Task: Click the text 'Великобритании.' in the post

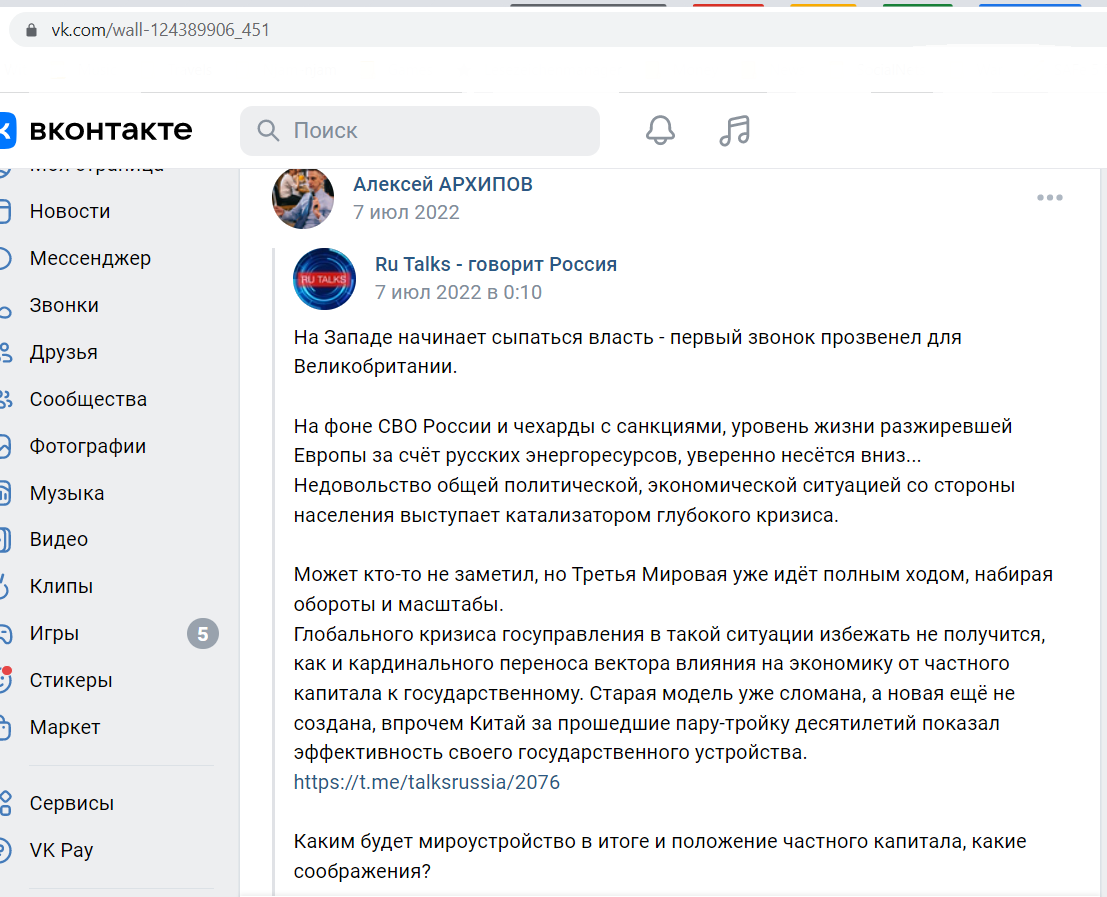Action: pos(375,367)
